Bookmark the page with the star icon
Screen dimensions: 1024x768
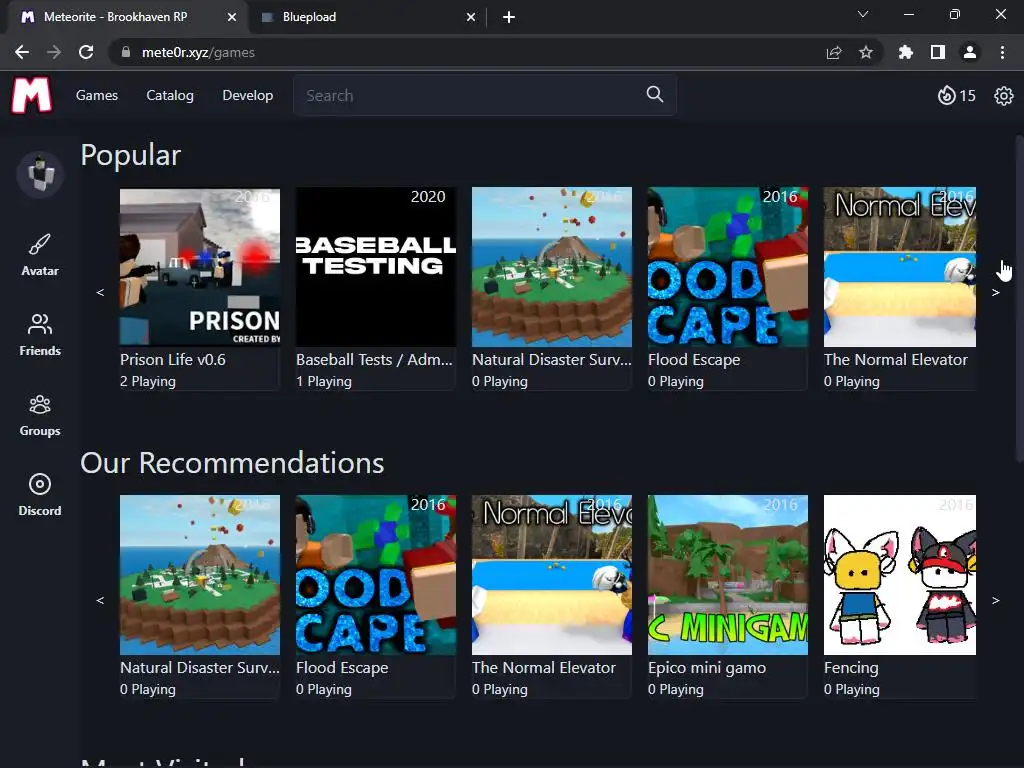[866, 52]
